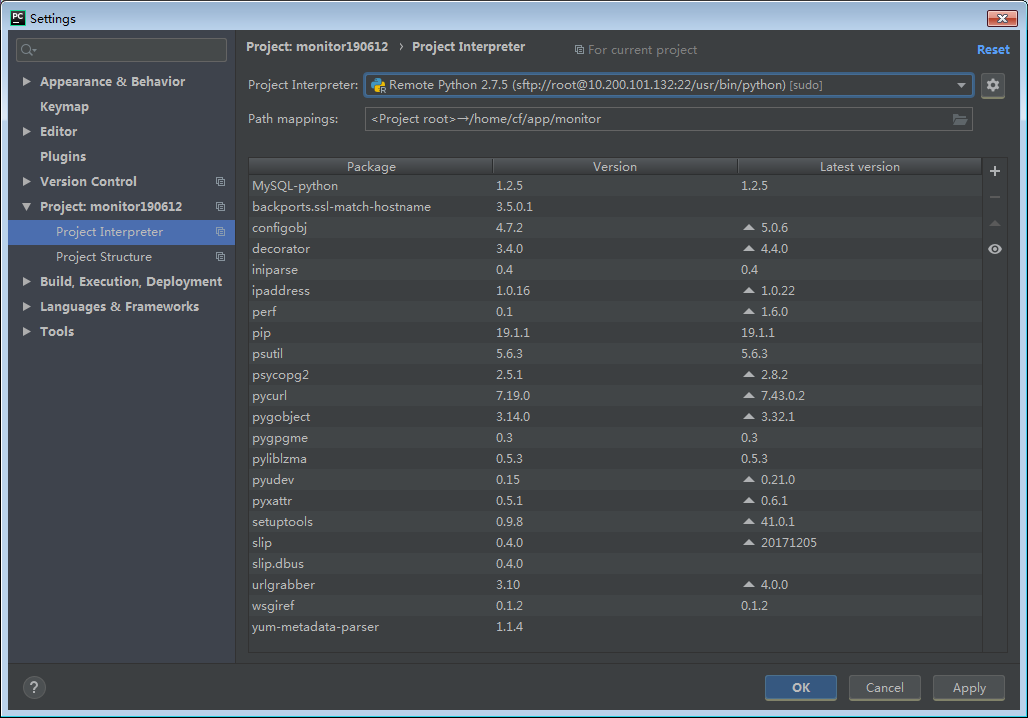Image resolution: width=1028 pixels, height=718 pixels.
Task: Click the plus icon to install package
Action: [x=995, y=171]
